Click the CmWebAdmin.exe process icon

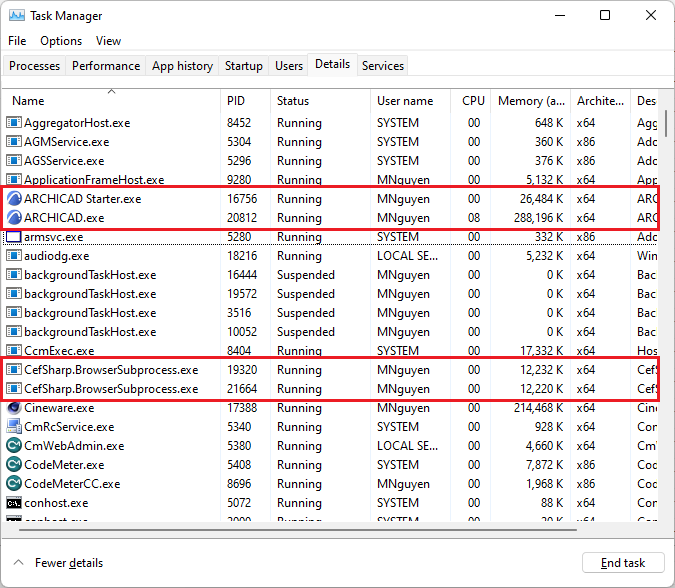[x=14, y=446]
